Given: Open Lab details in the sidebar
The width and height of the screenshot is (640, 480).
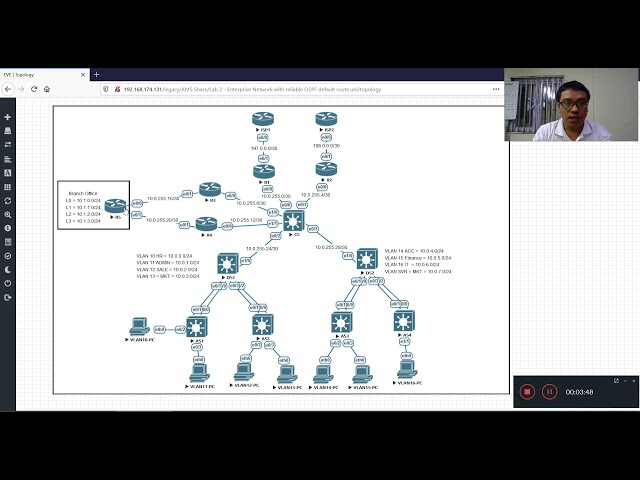Looking at the screenshot, I should (x=7, y=242).
